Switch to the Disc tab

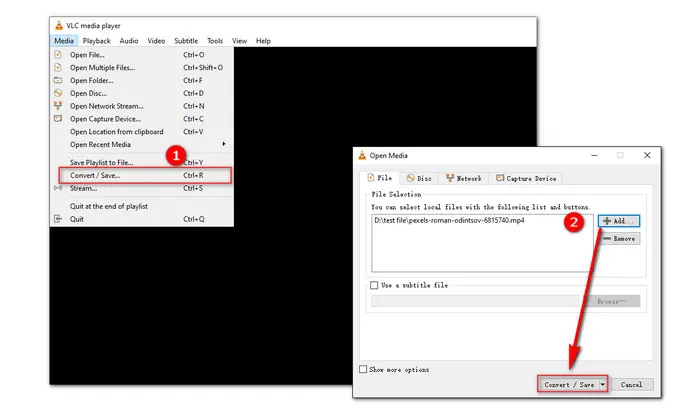click(419, 178)
